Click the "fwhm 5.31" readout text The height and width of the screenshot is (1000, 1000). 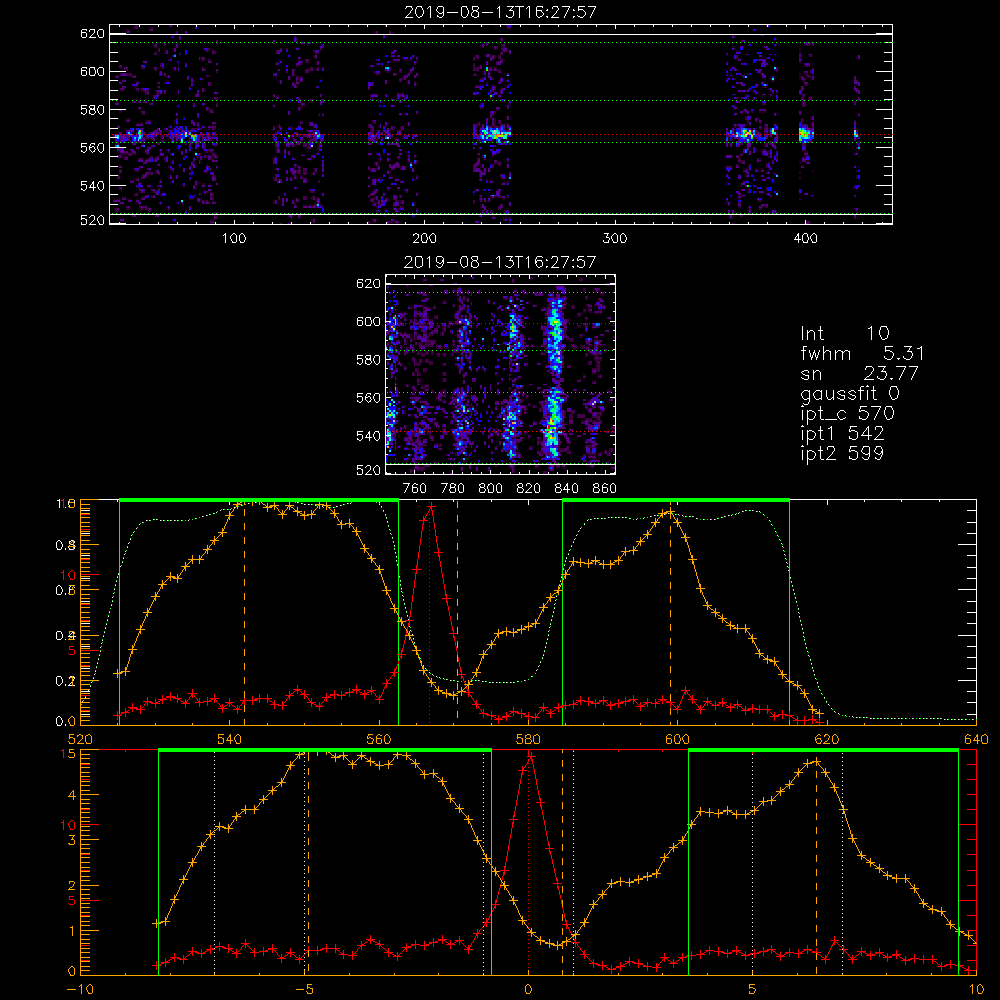coord(862,353)
